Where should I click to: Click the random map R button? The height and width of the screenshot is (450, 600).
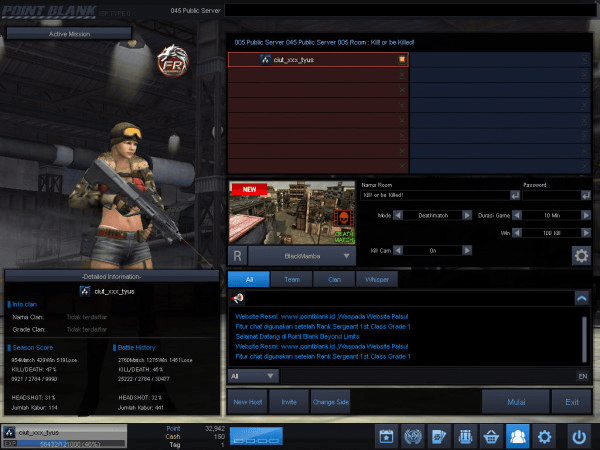(240, 256)
